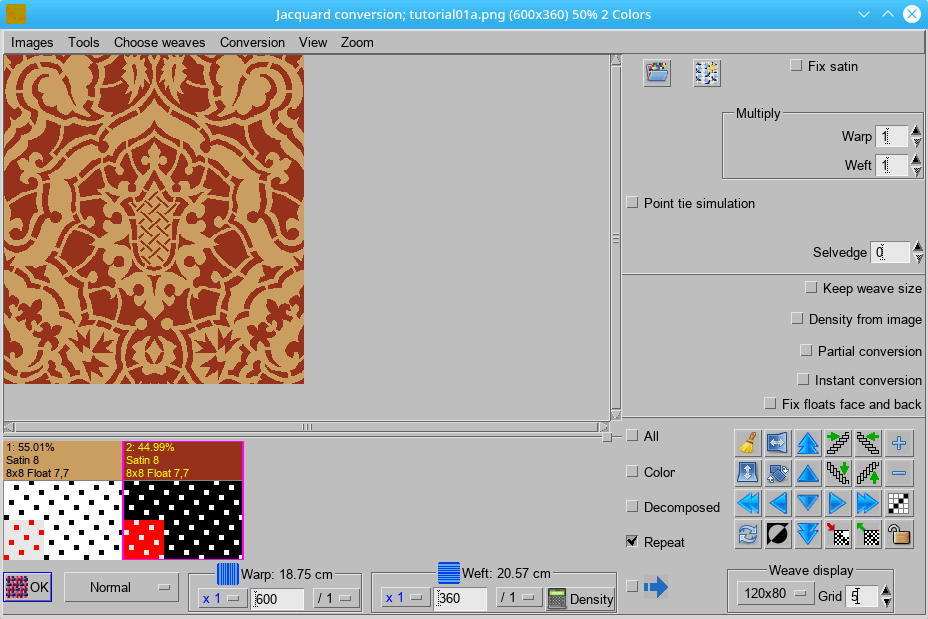Check the Color checkbox
Screen dimensions: 928x619
(x=632, y=472)
